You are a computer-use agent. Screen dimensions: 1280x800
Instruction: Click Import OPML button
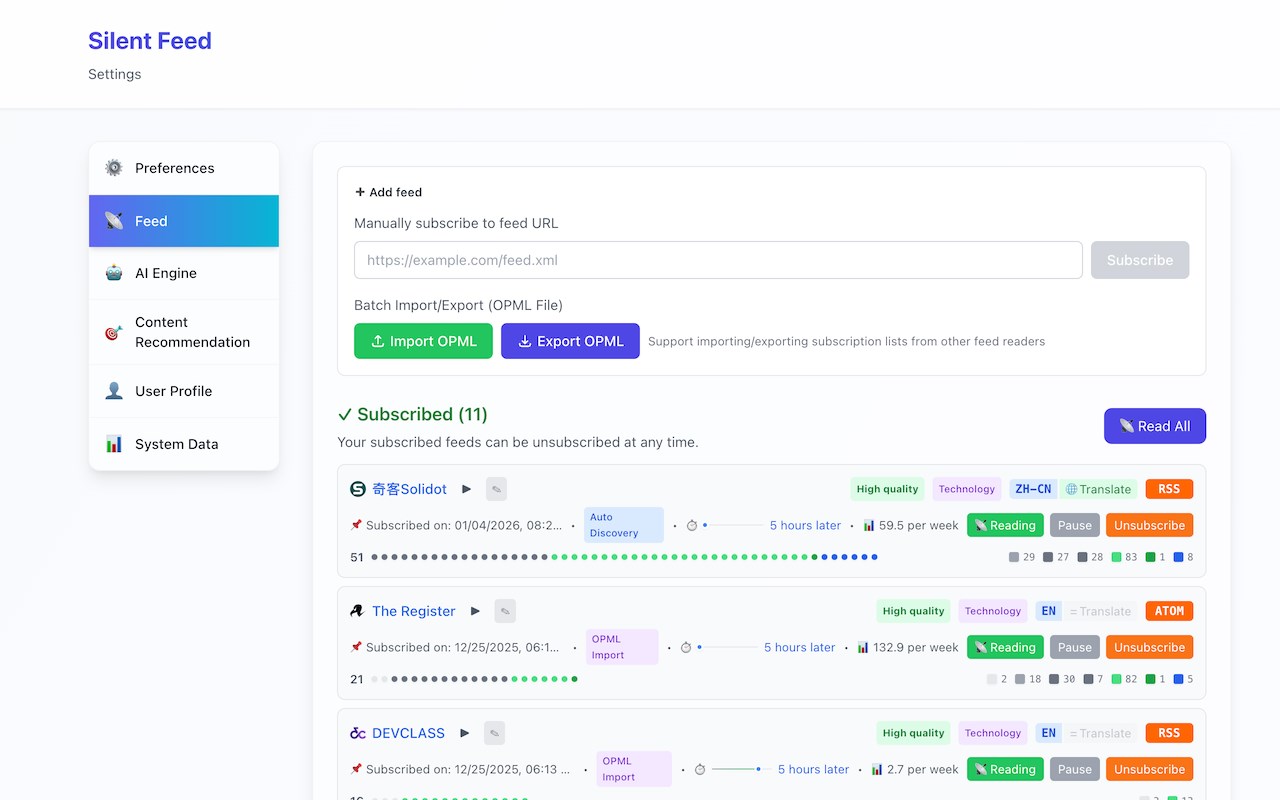tap(423, 341)
